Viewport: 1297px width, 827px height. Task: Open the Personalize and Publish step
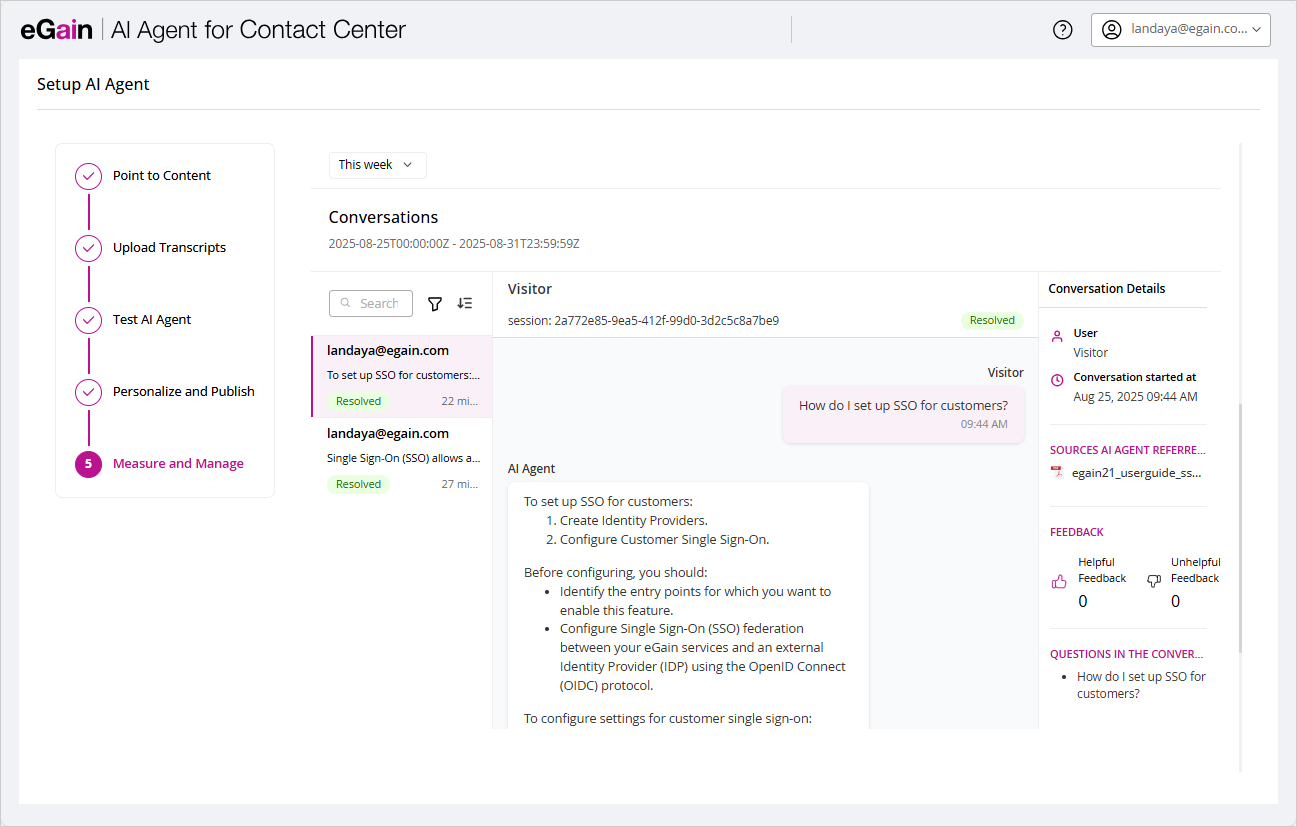tap(183, 392)
